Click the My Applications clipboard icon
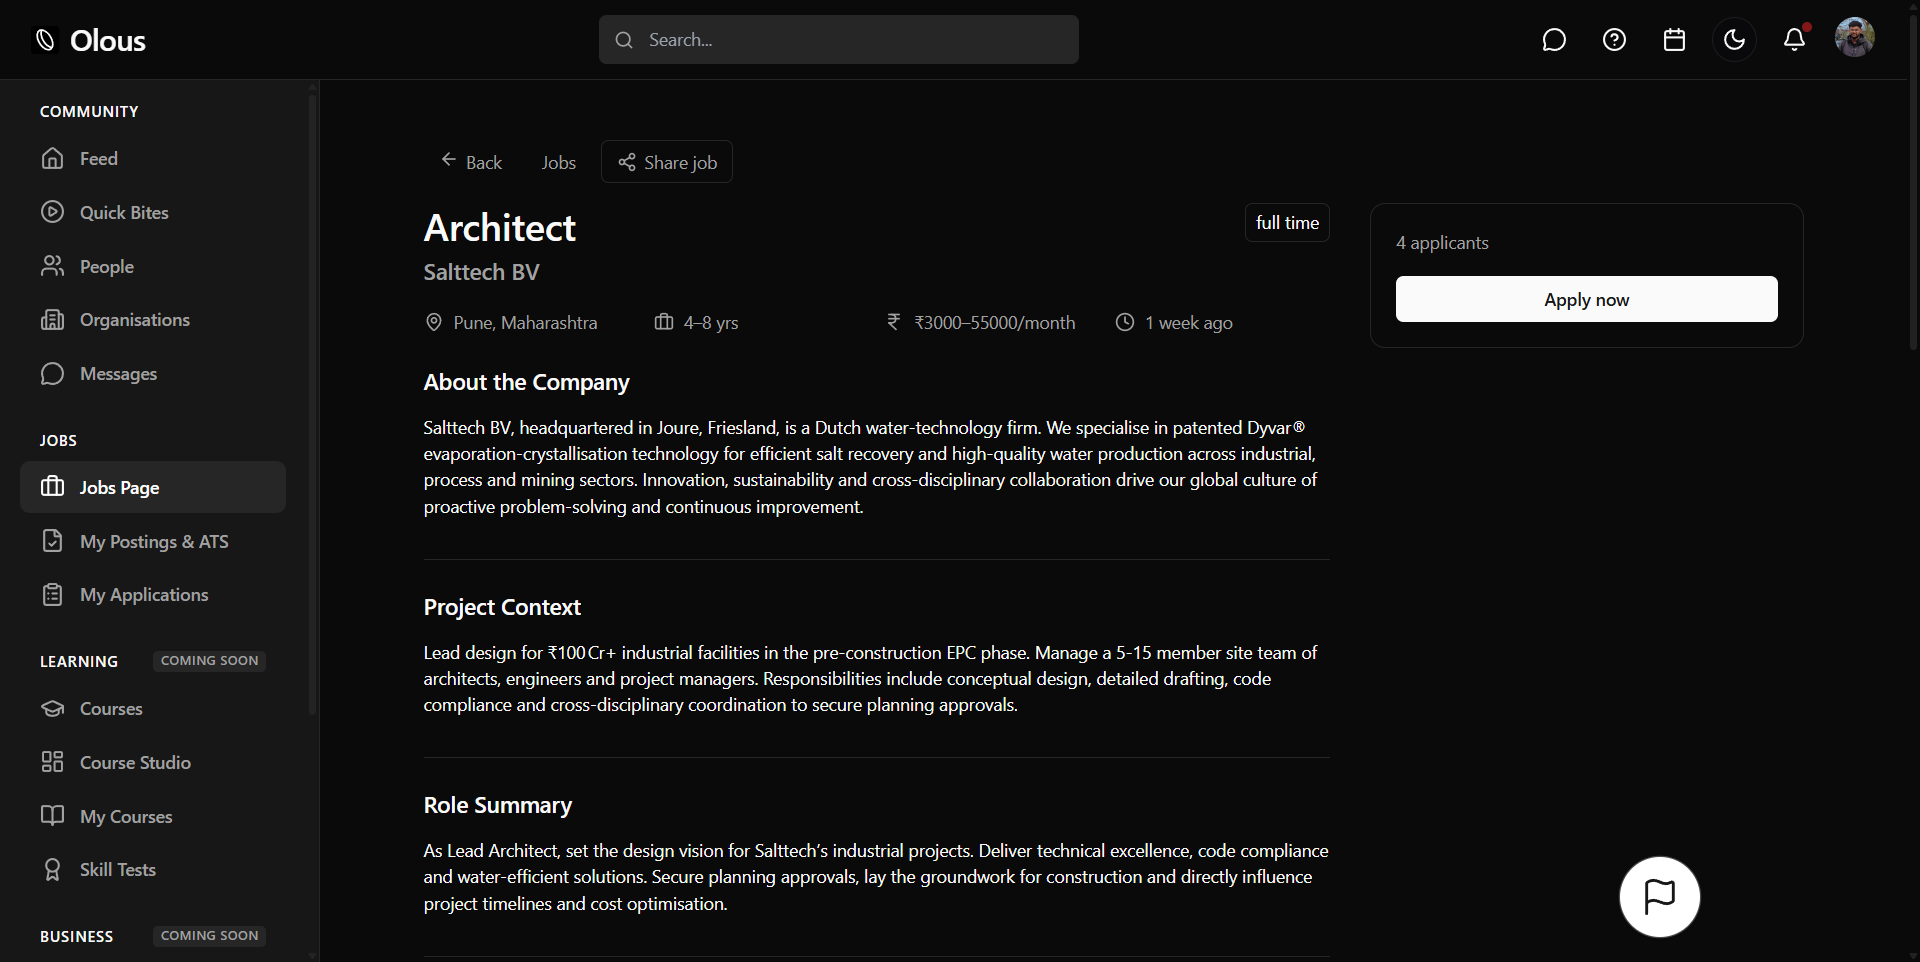Viewport: 1920px width, 962px height. (x=52, y=595)
